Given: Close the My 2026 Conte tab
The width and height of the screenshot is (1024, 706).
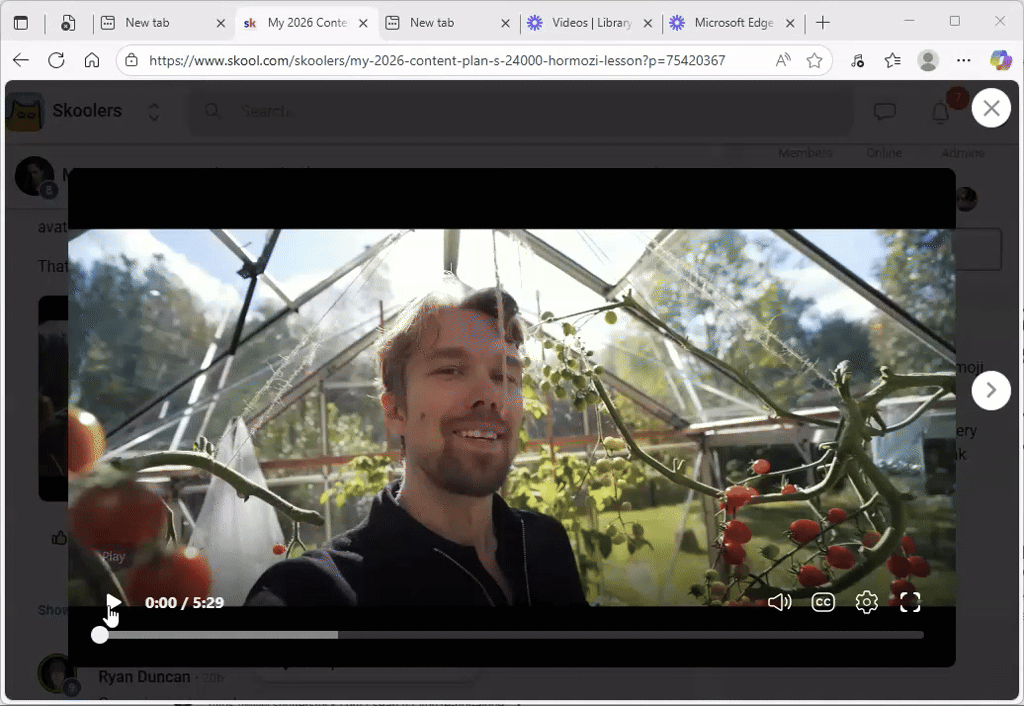Looking at the screenshot, I should [363, 23].
